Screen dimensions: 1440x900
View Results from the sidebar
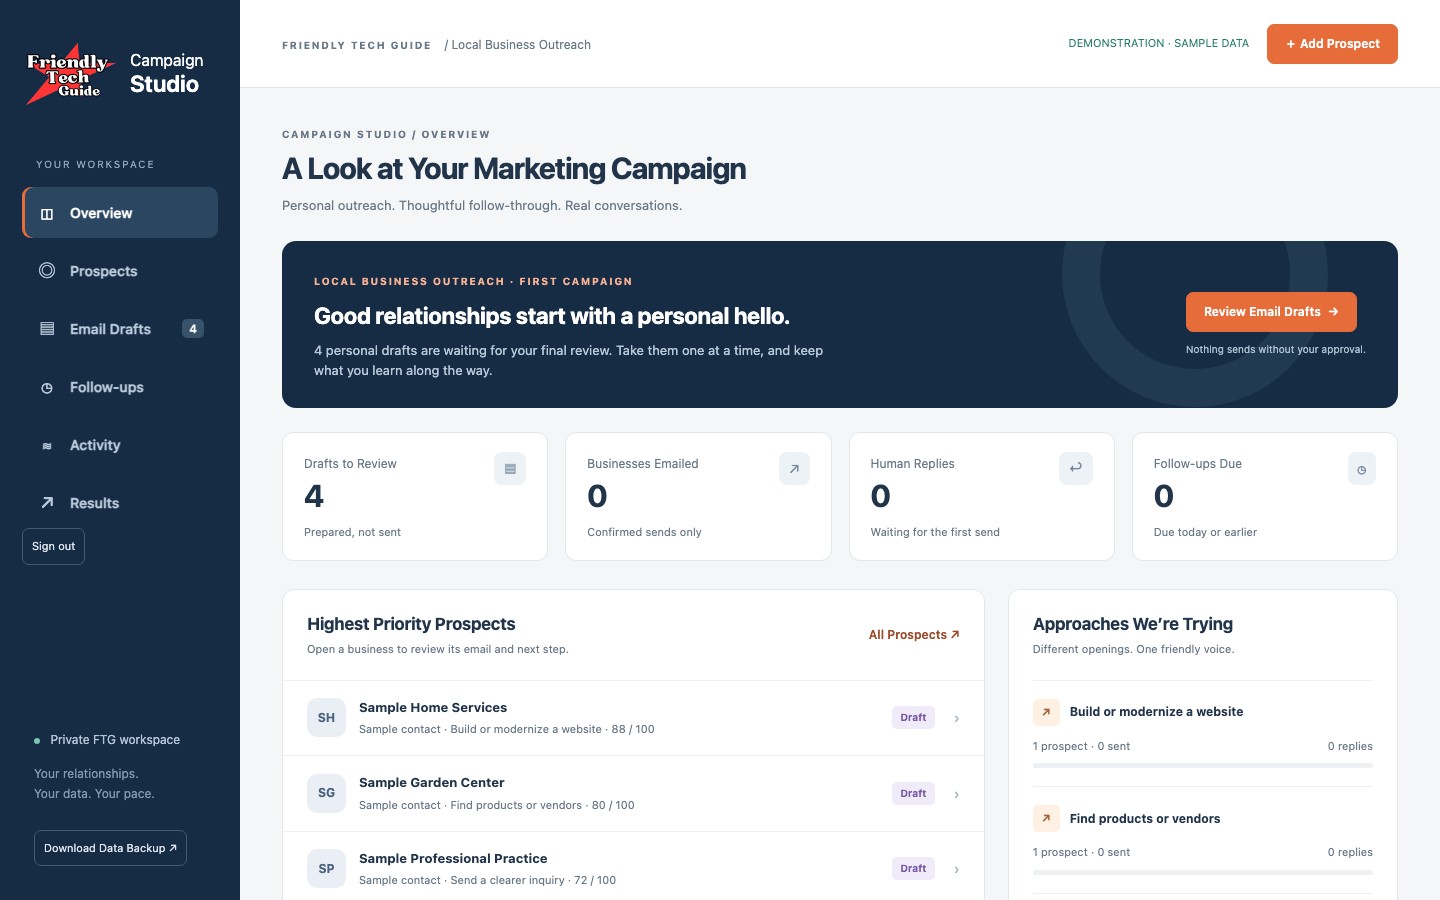[120, 503]
